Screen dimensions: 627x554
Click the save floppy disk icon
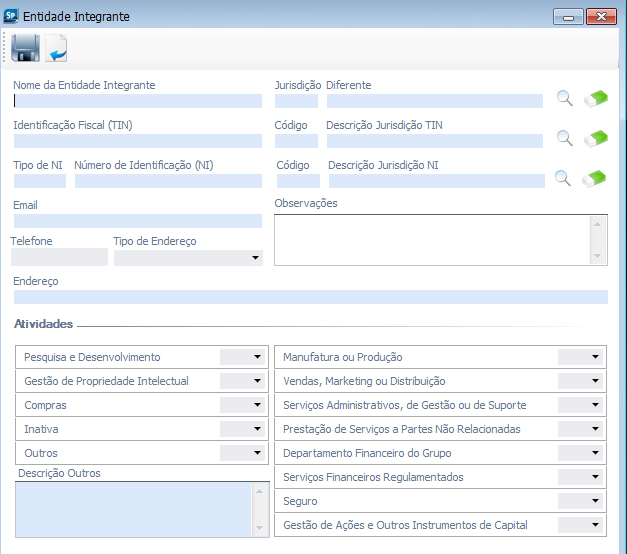point(25,48)
